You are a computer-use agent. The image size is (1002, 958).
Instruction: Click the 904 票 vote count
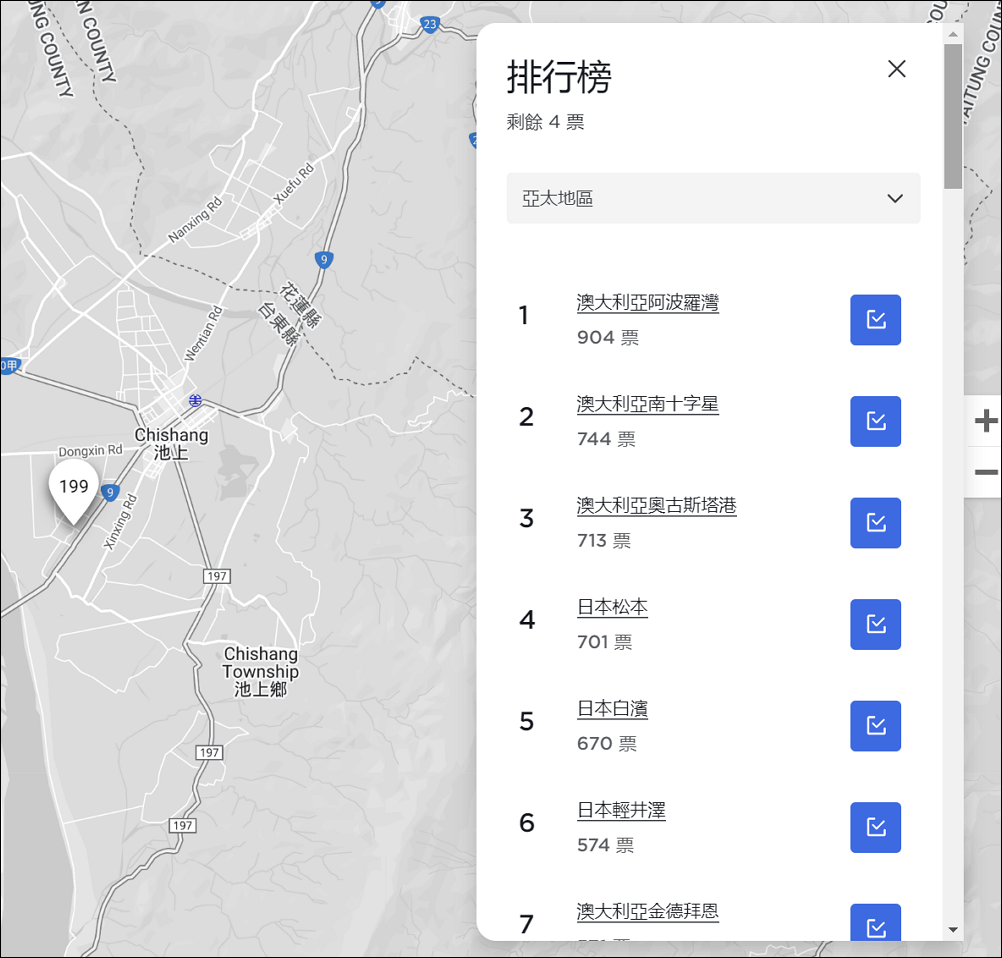point(608,337)
